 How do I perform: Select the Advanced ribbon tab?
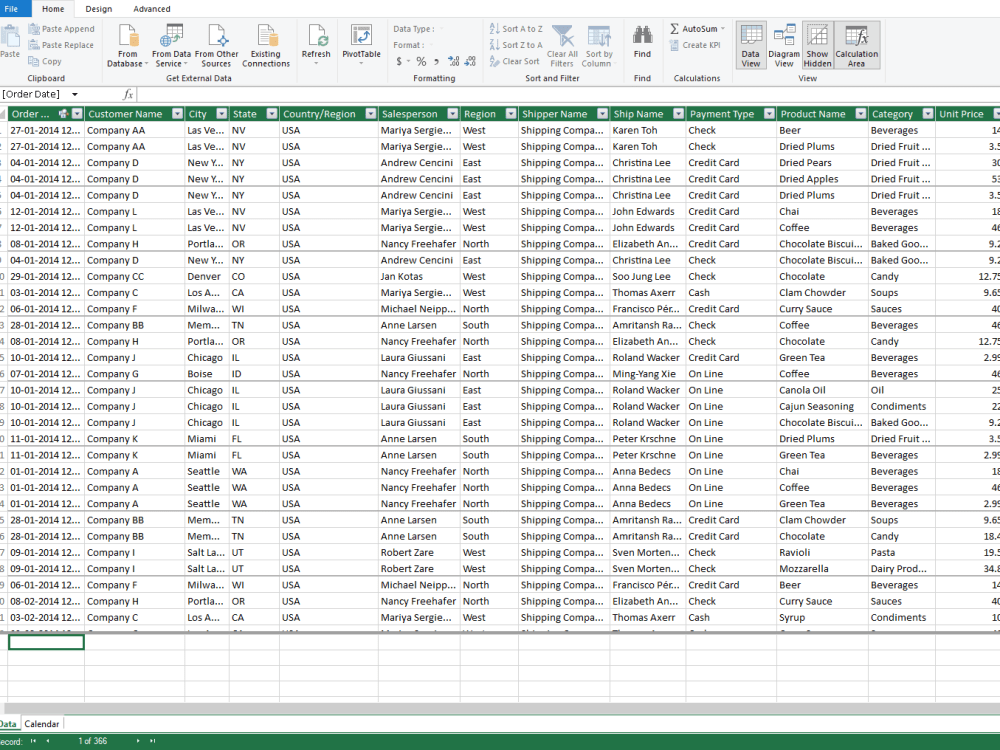152,9
